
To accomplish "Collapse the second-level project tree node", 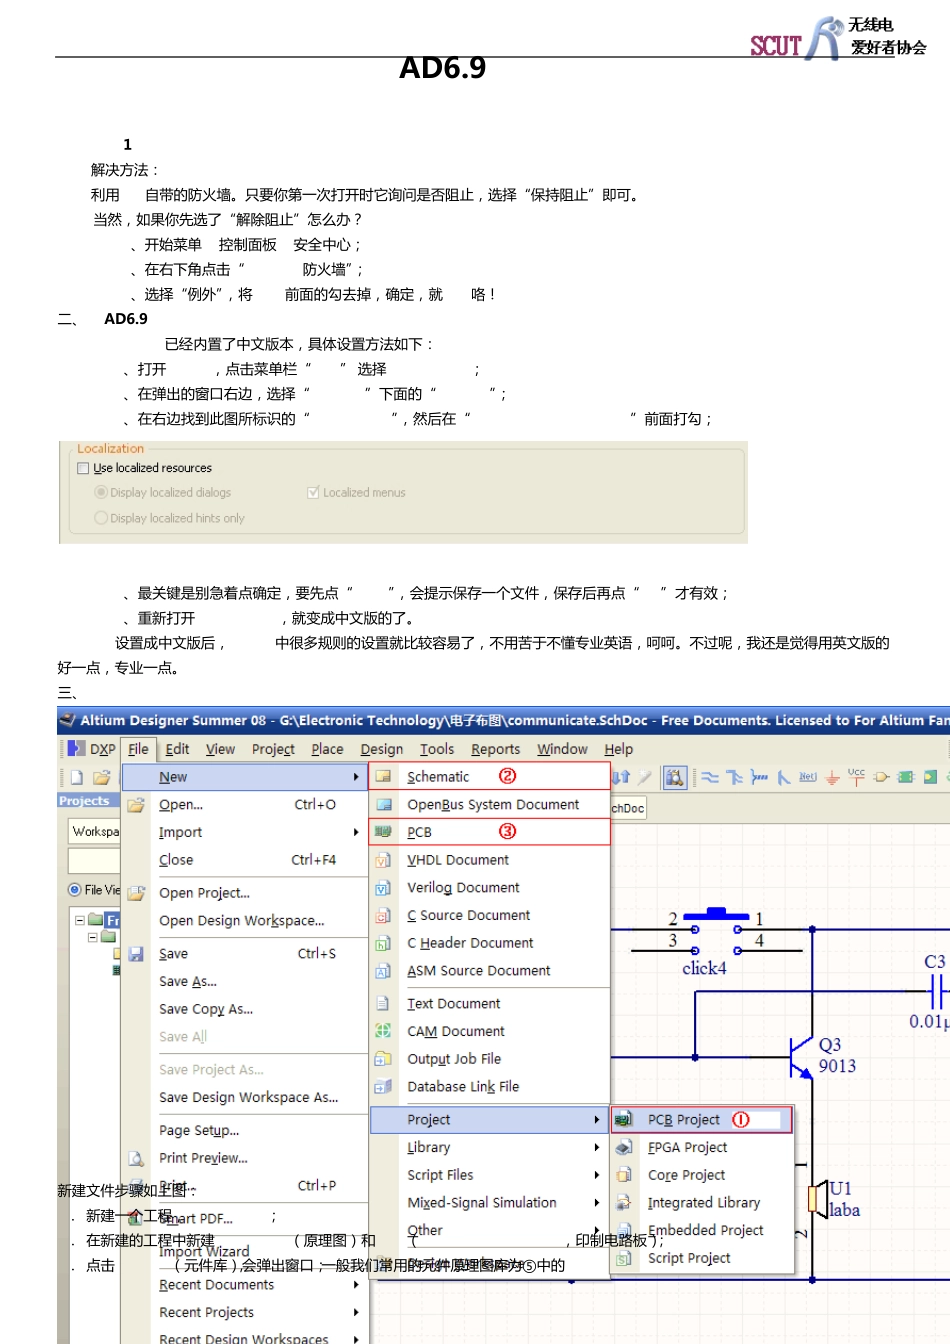I will click(93, 937).
